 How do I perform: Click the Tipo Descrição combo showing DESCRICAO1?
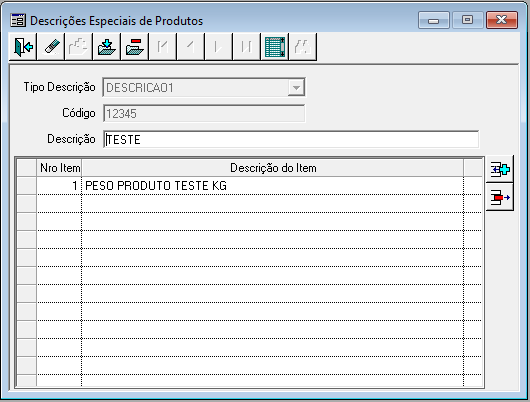tap(204, 88)
